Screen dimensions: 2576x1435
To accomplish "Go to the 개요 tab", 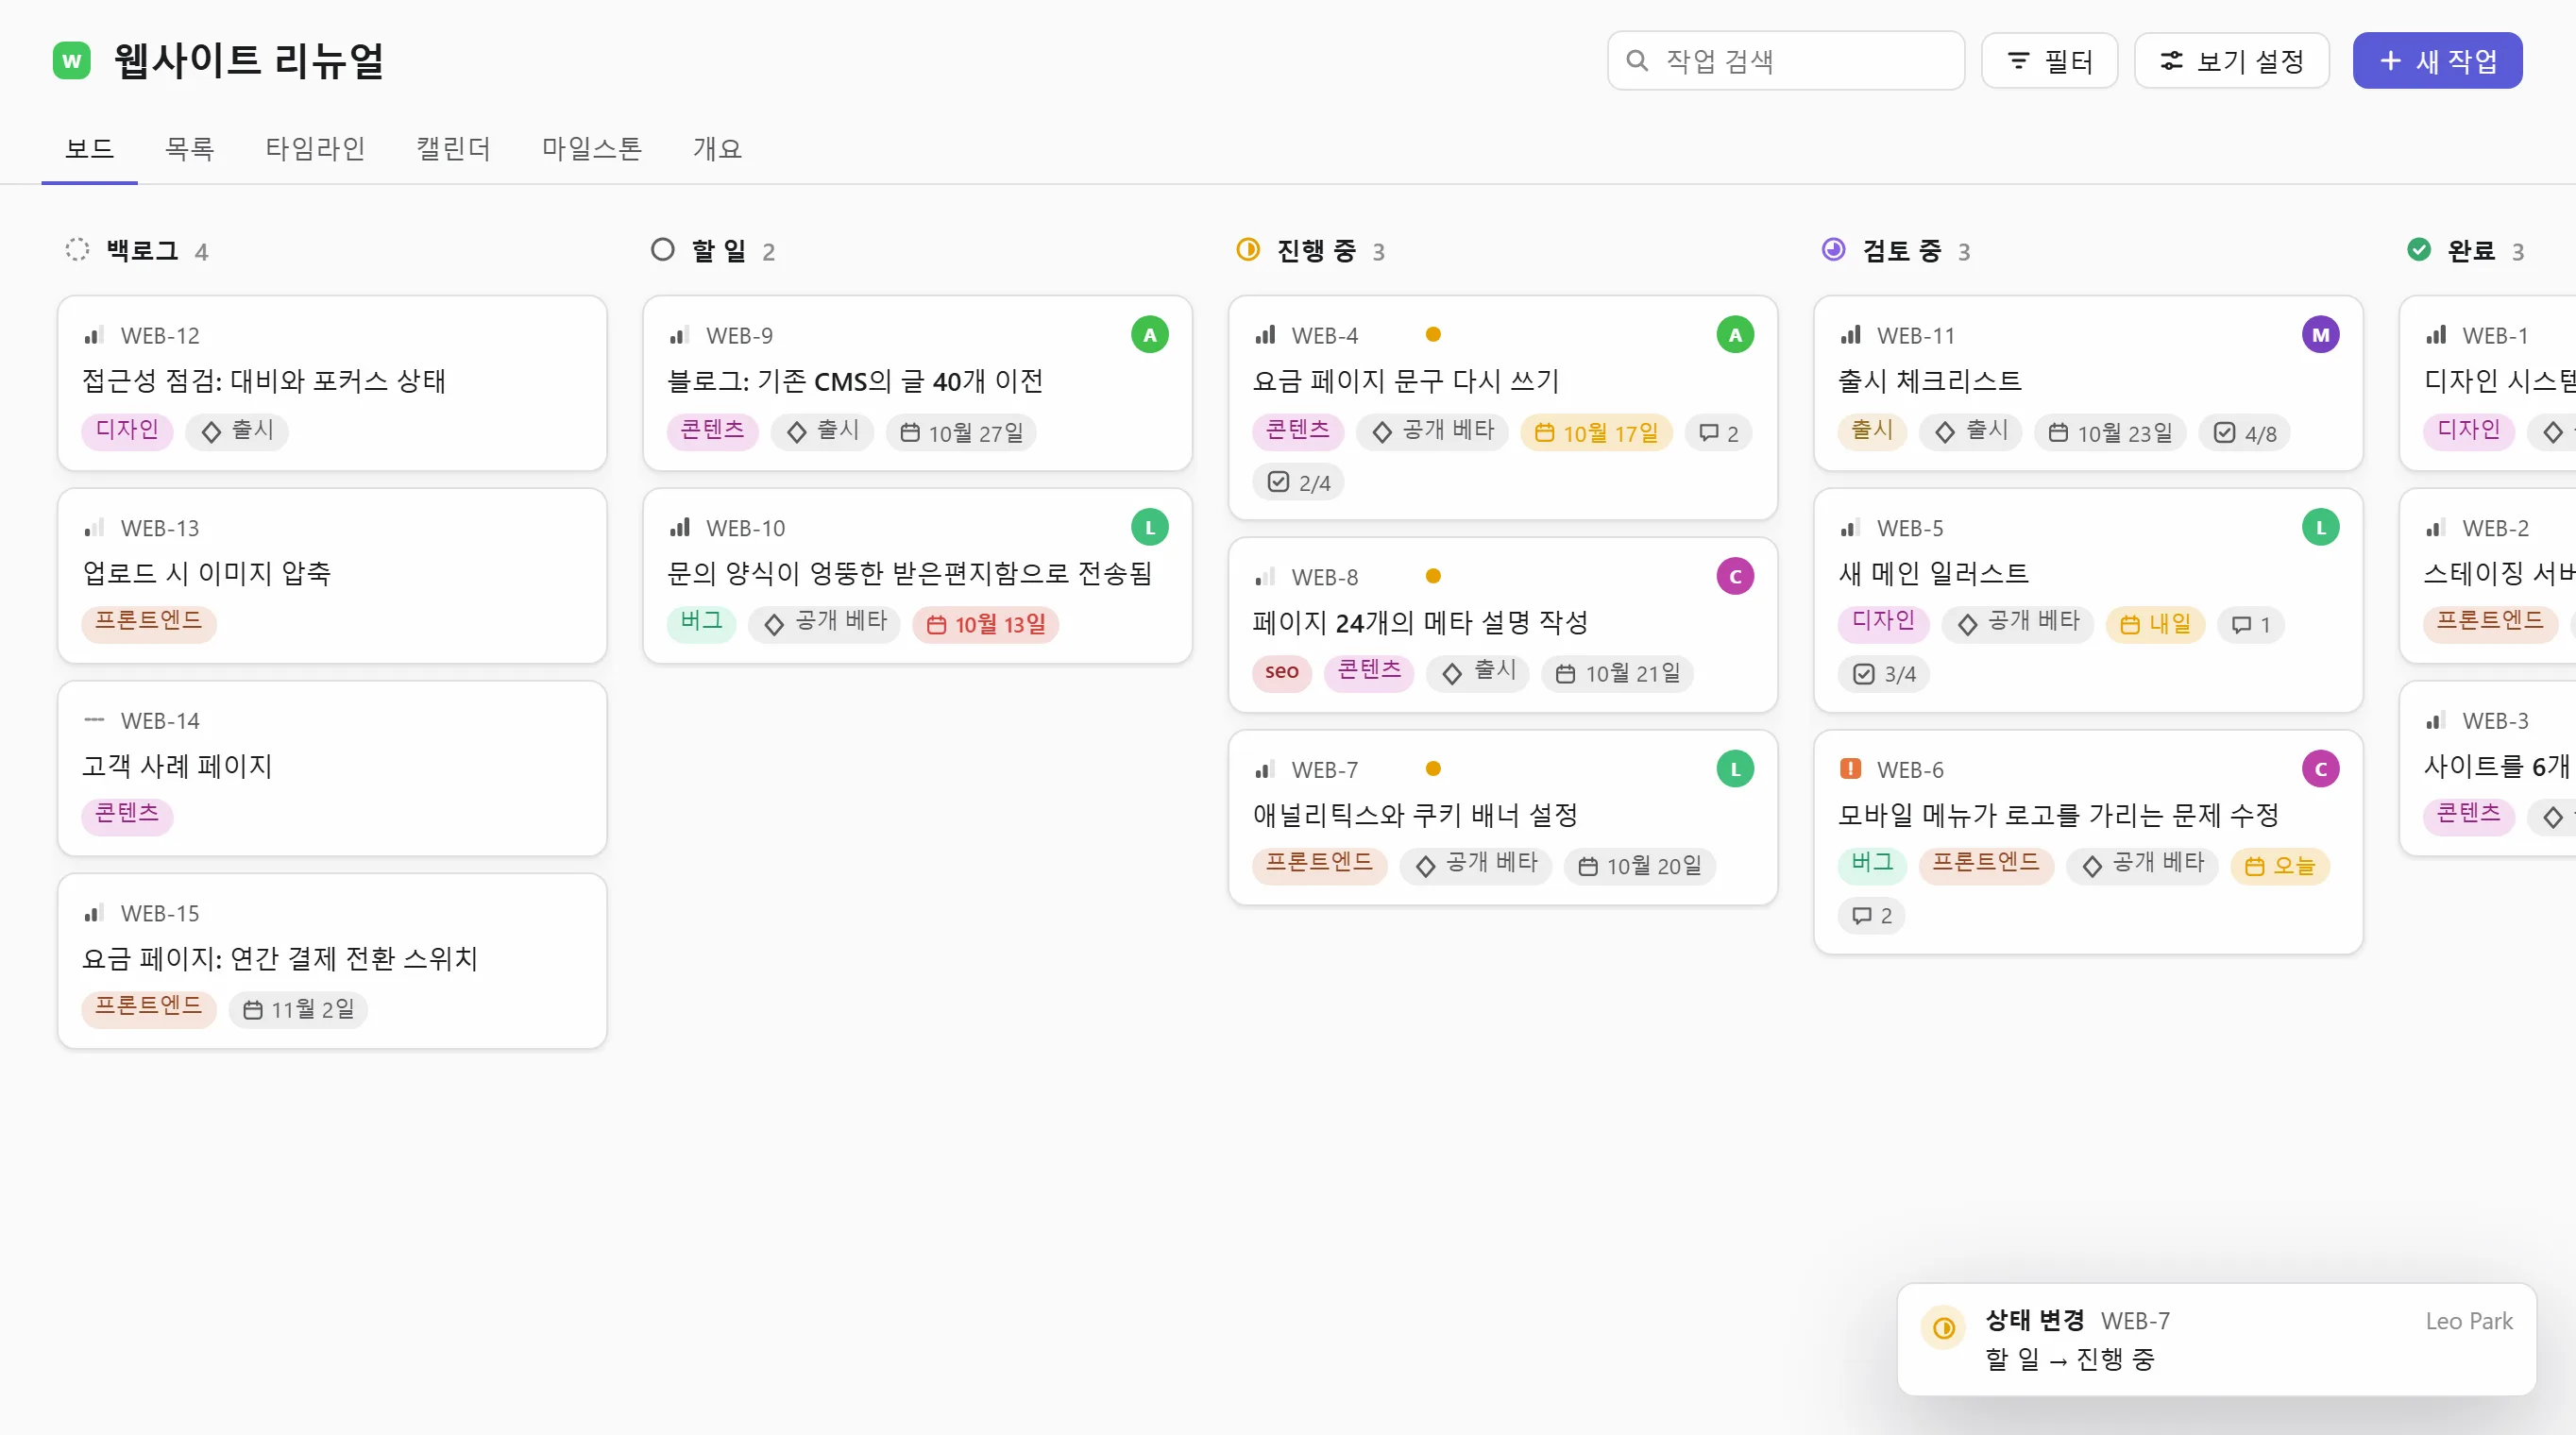I will 717,149.
